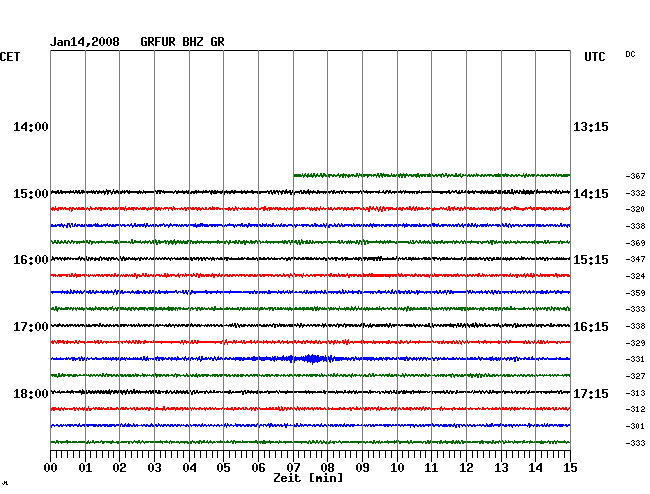Viewport: 650px width, 494px height.
Task: Click minute label 12 on time axis
Action: (466, 468)
